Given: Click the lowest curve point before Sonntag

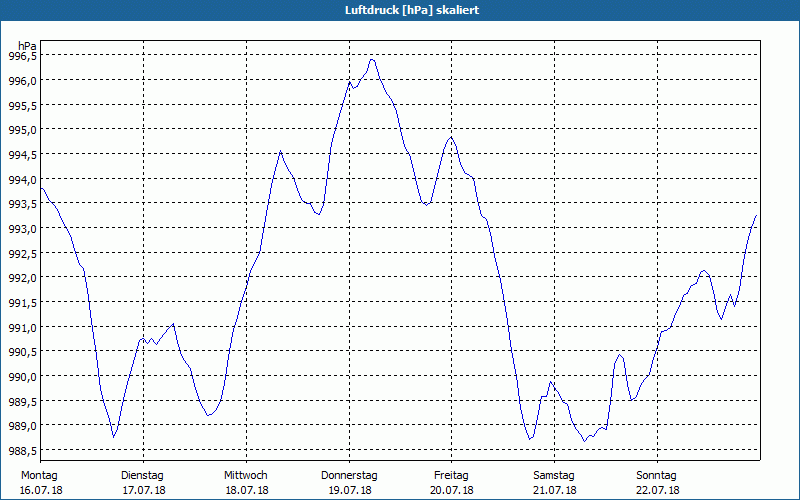Looking at the screenshot, I should tap(585, 441).
